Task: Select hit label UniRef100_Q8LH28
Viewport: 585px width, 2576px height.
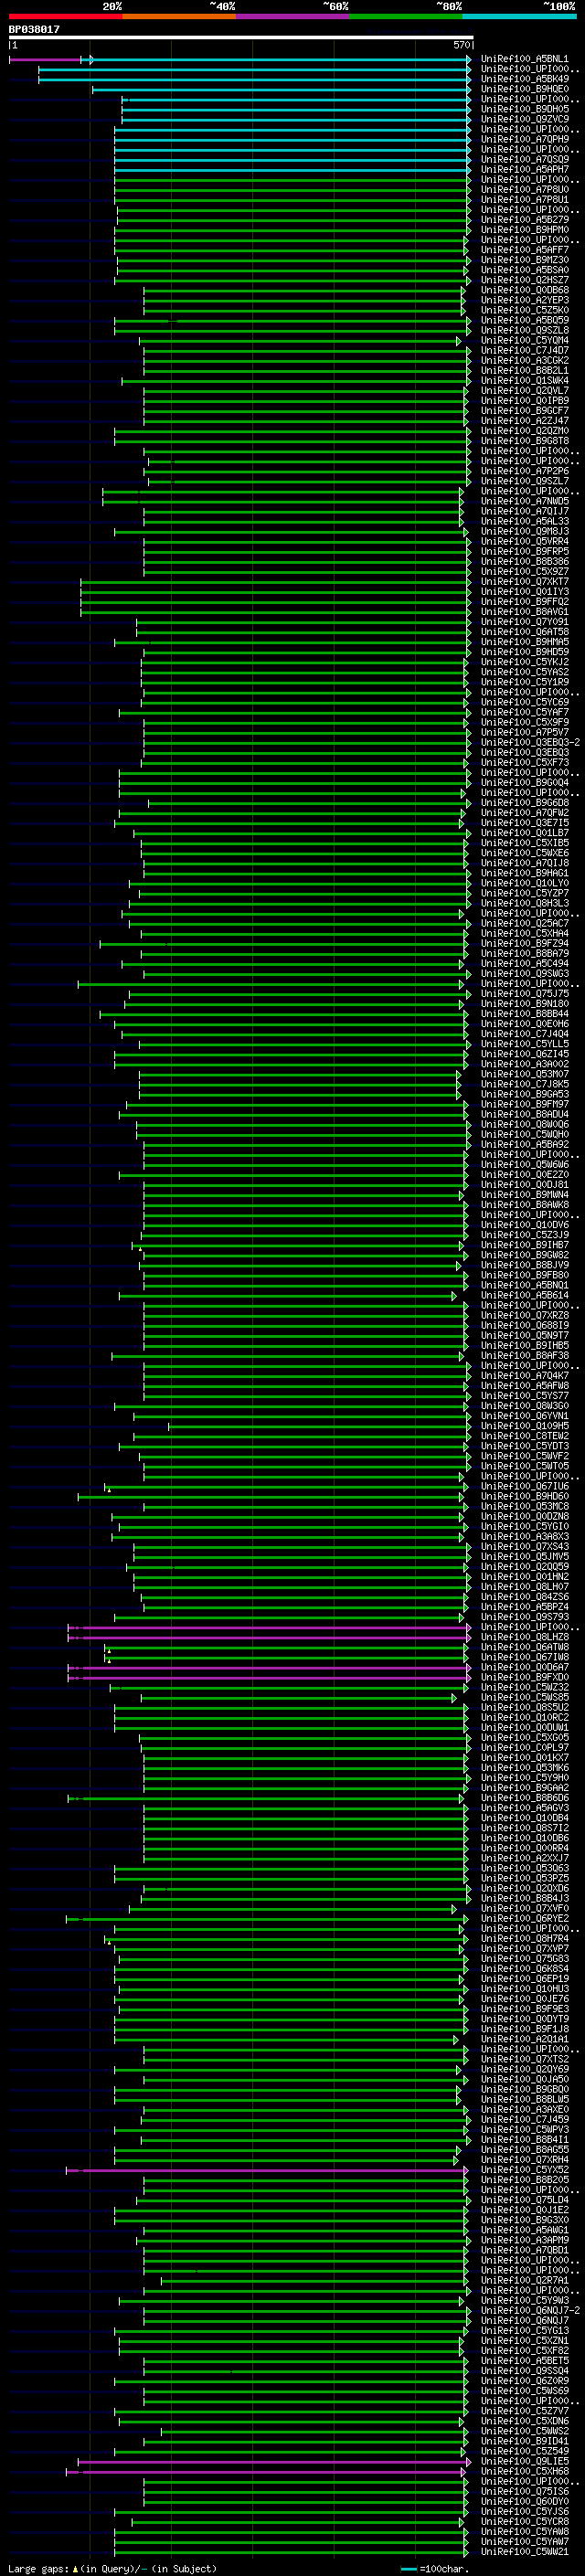Action: 524,1638
